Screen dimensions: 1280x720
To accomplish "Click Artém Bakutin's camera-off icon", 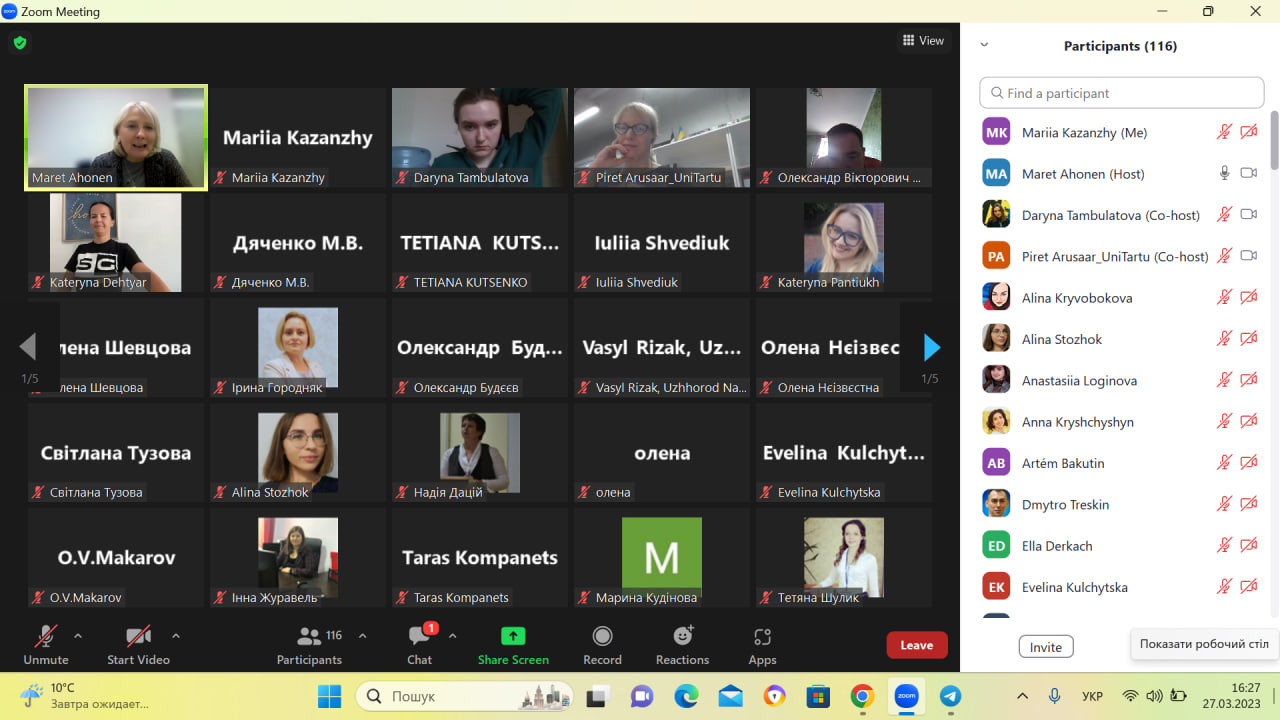I will pos(1248,463).
